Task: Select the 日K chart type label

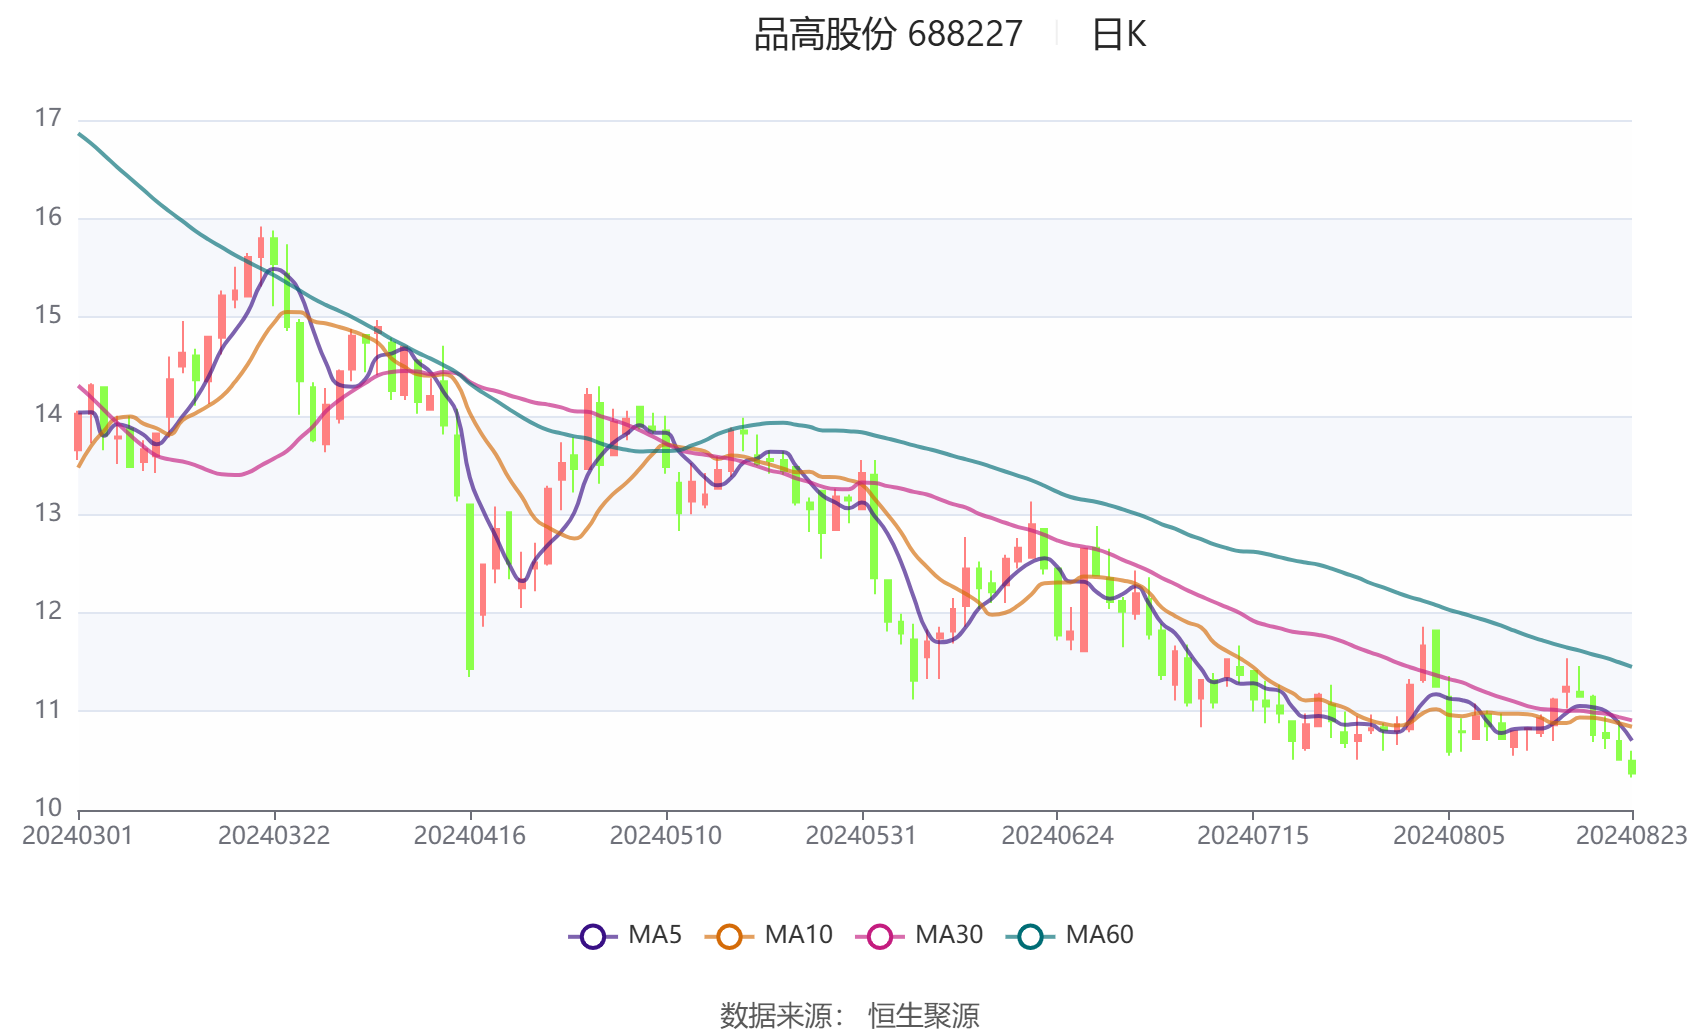Action: pyautogui.click(x=1118, y=35)
